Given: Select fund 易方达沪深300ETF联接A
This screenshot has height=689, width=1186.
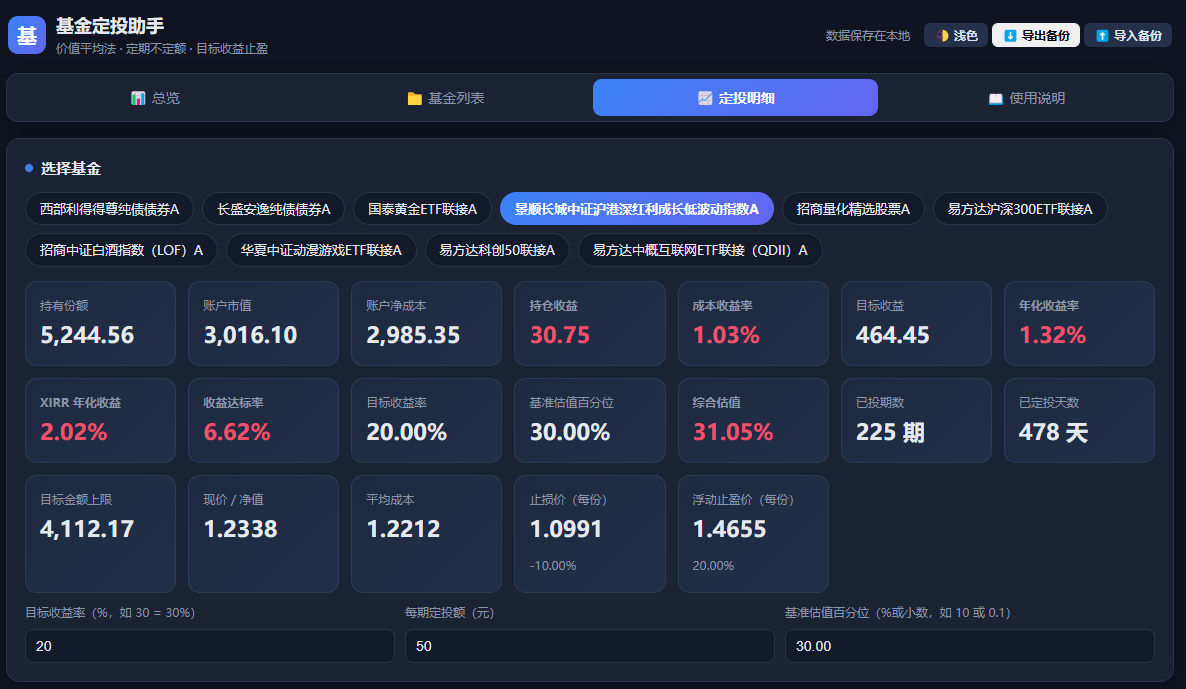Looking at the screenshot, I should (x=1020, y=209).
